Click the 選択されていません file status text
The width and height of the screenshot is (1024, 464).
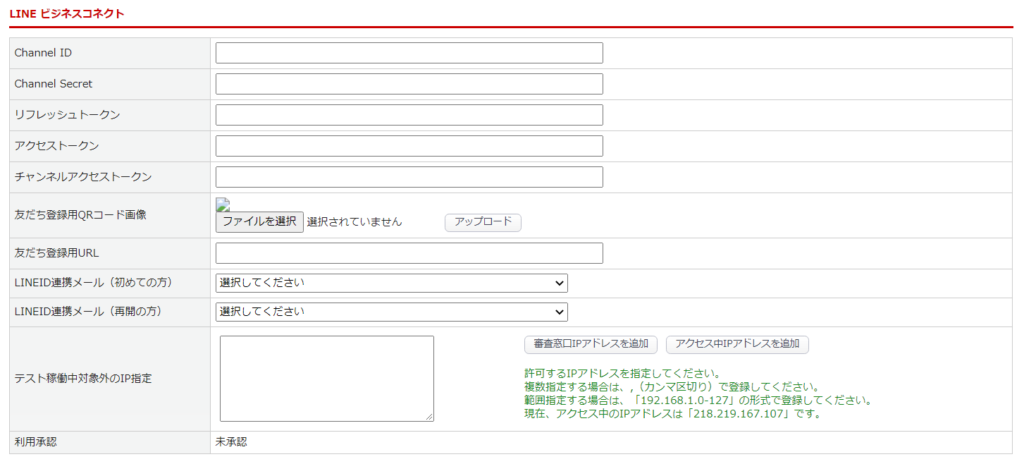coord(355,222)
